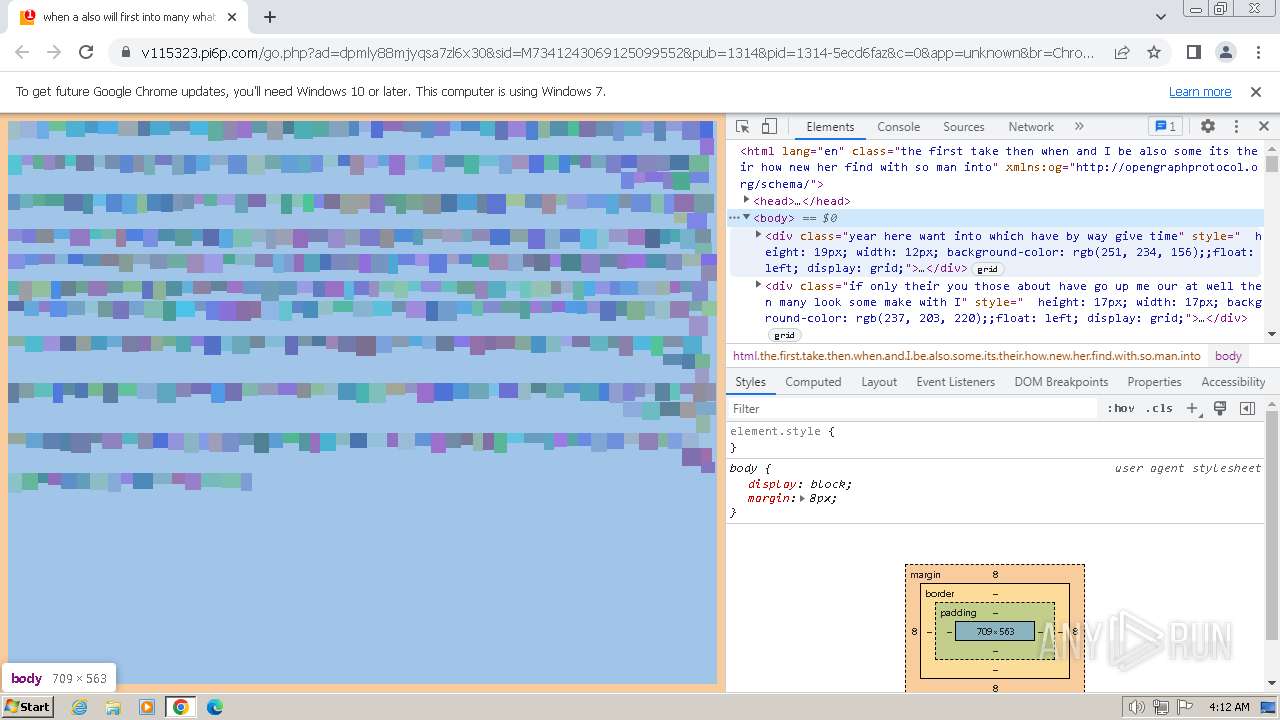
Task: Switch to the Elements tab
Action: pos(830,127)
